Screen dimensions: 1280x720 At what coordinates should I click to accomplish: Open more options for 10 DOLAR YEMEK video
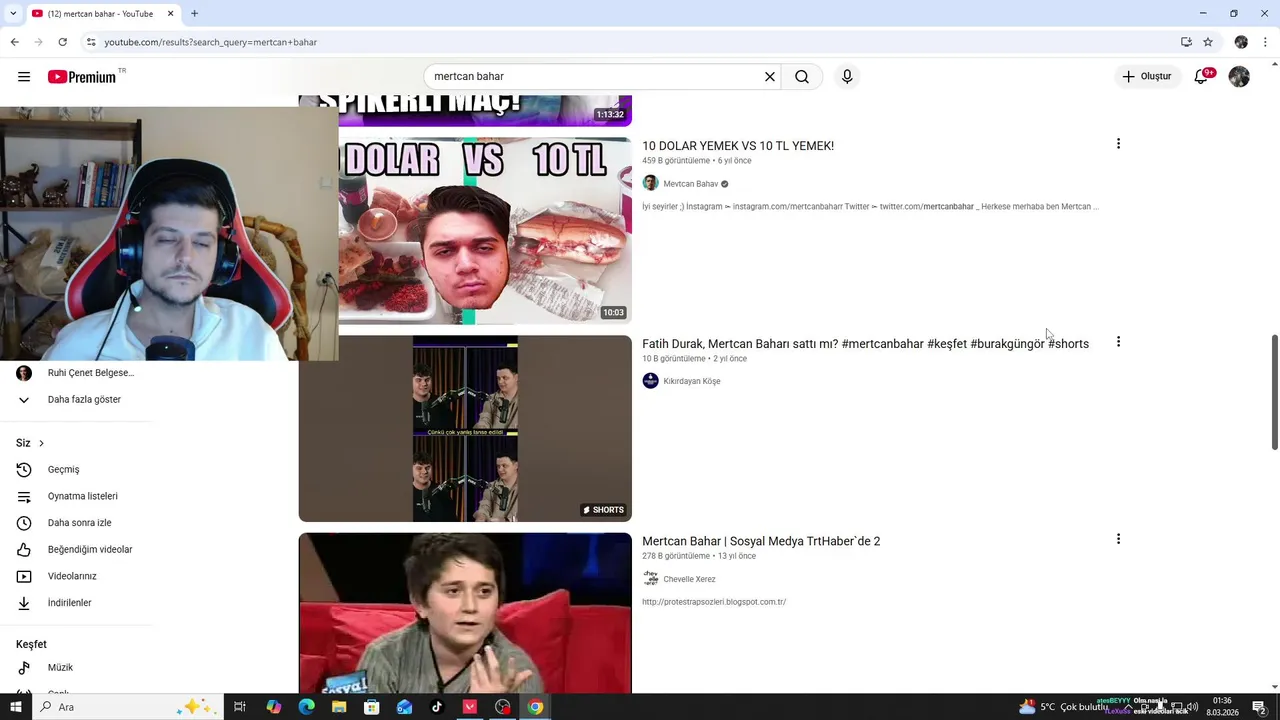point(1118,144)
